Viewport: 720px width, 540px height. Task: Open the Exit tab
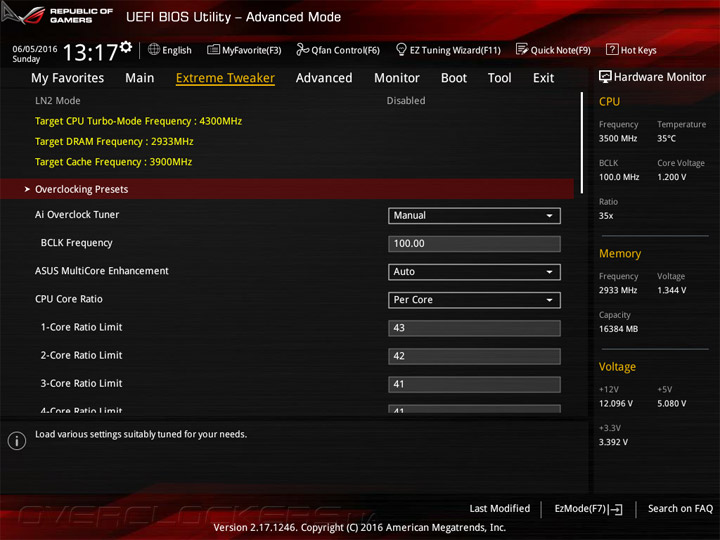click(544, 78)
